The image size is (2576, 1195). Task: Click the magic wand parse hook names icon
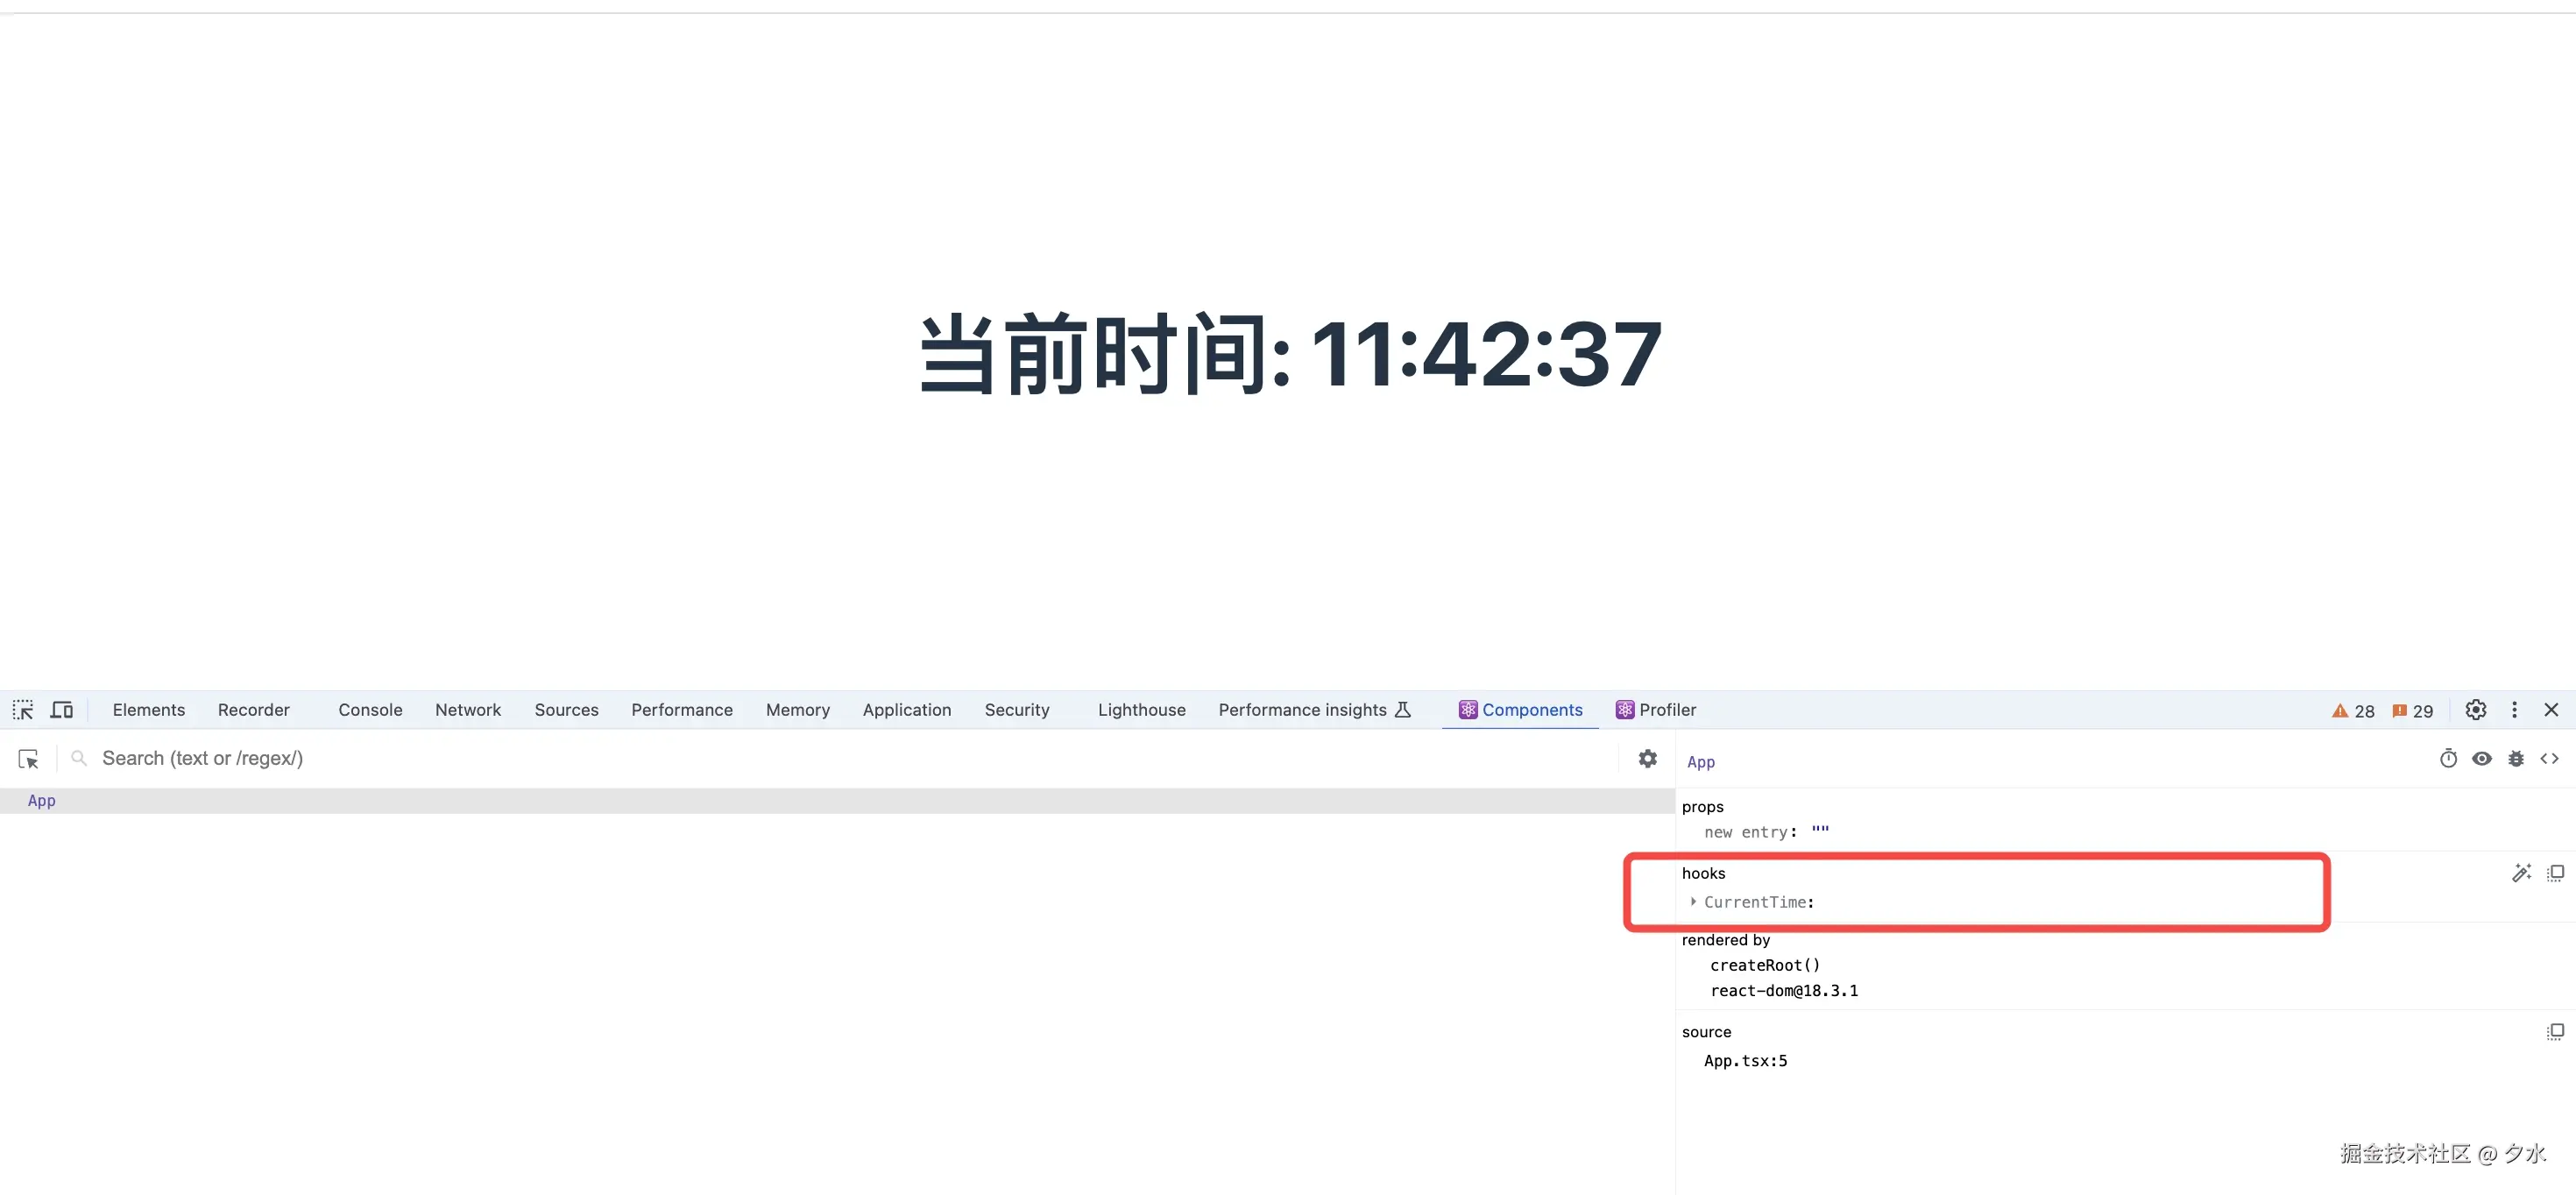click(2521, 873)
